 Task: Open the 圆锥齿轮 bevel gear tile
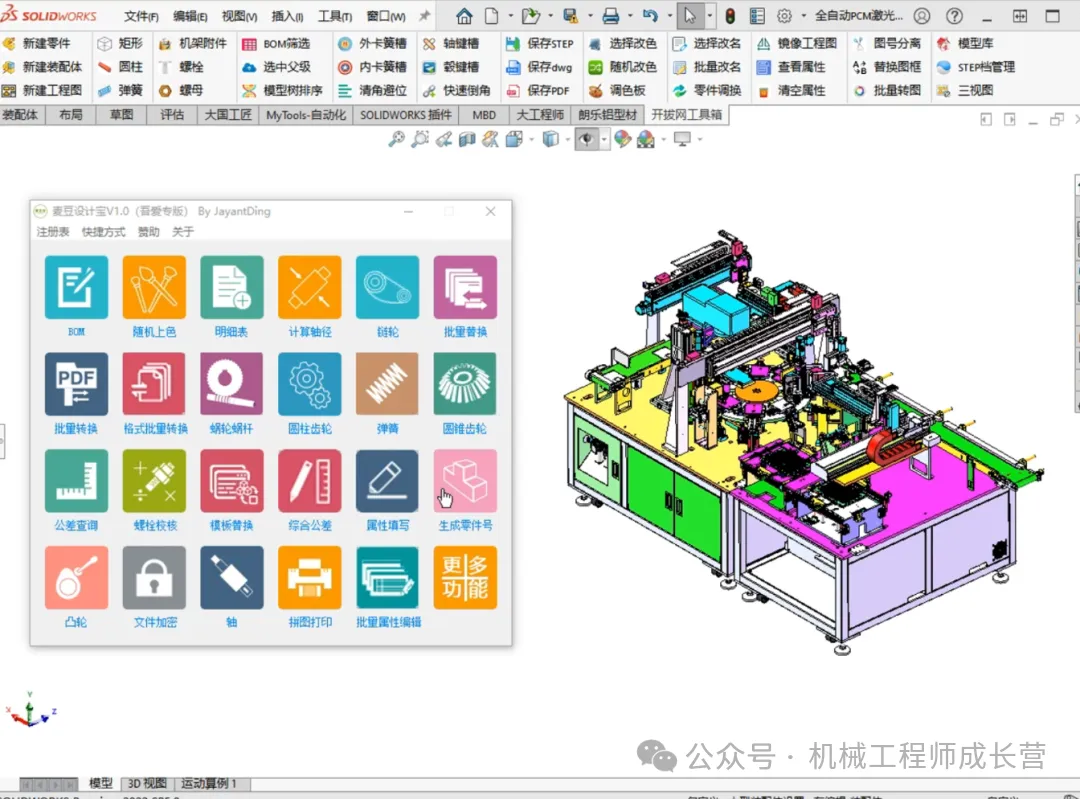(465, 384)
